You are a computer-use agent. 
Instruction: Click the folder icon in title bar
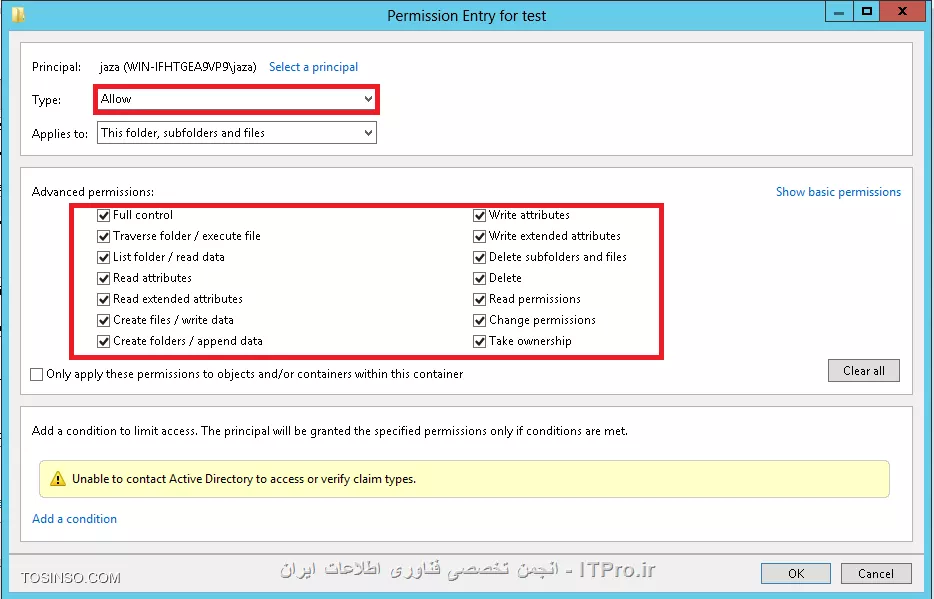coord(18,14)
